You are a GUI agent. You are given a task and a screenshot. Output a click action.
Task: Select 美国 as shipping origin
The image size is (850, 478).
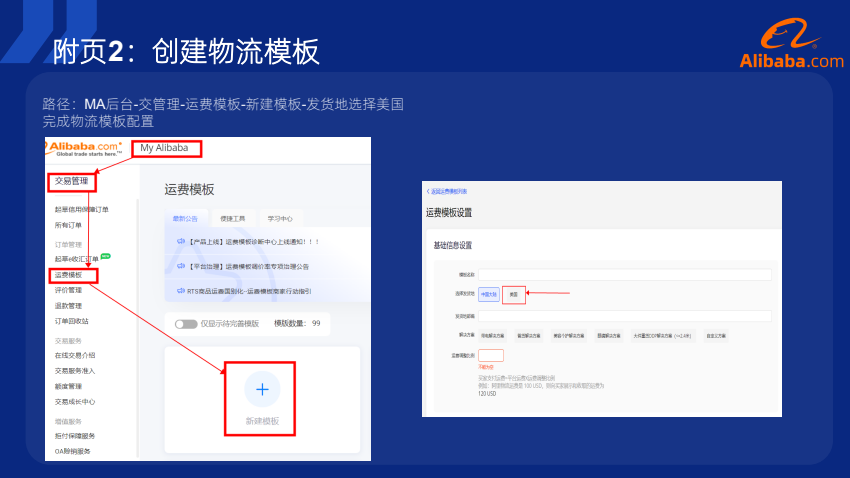tap(513, 294)
